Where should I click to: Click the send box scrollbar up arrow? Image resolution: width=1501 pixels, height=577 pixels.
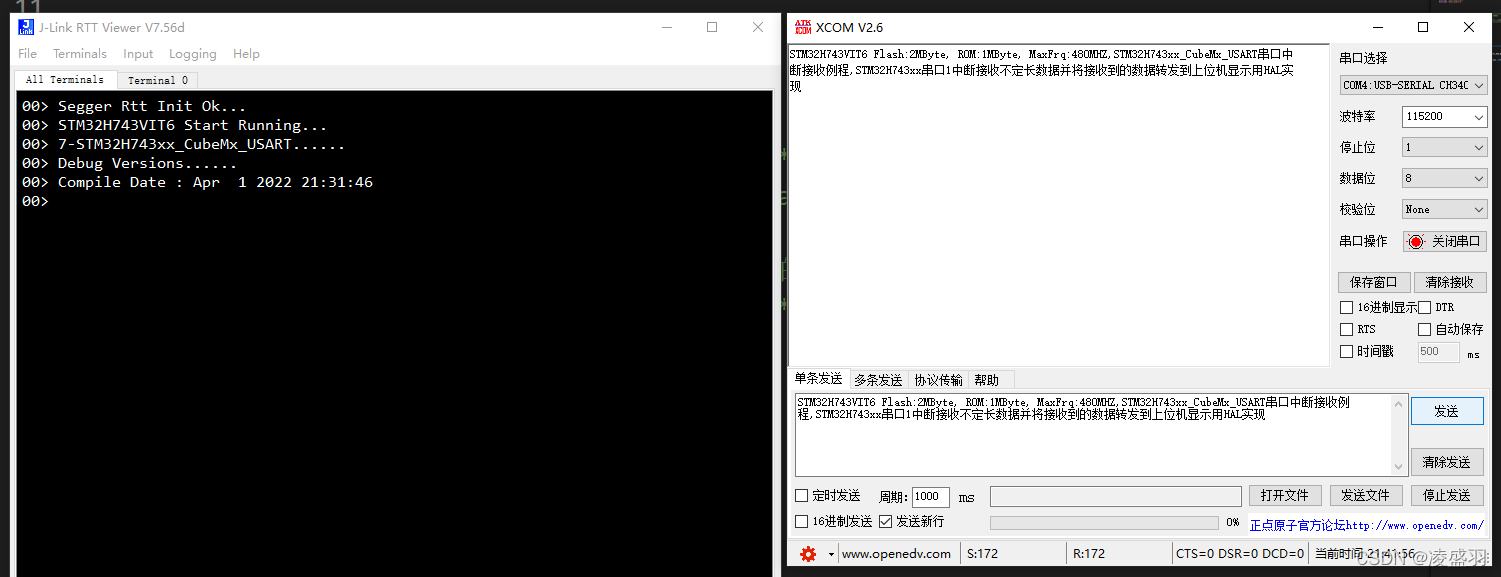(1399, 402)
